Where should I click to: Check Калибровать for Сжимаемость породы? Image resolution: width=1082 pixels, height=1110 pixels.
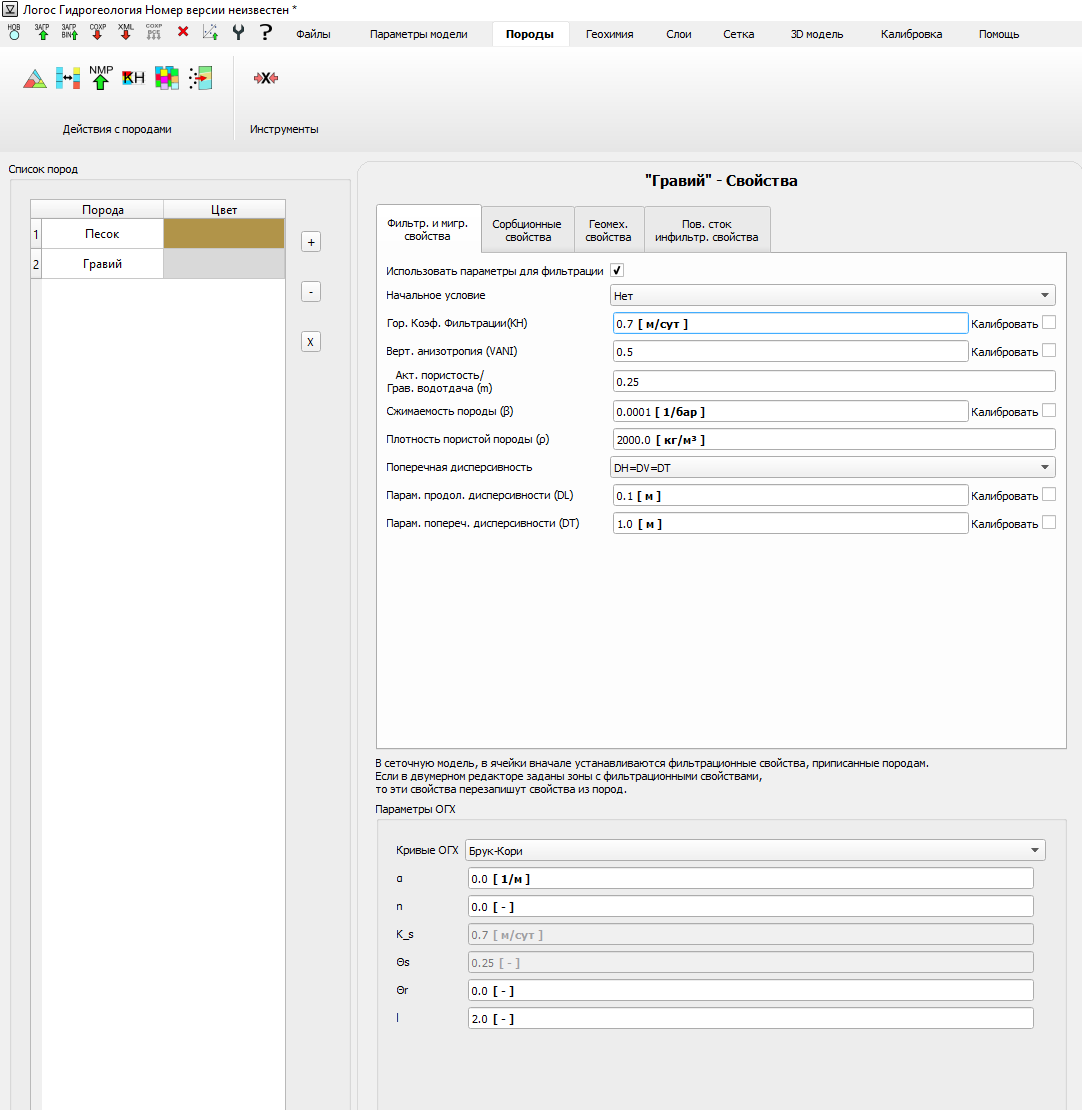[x=1048, y=411]
